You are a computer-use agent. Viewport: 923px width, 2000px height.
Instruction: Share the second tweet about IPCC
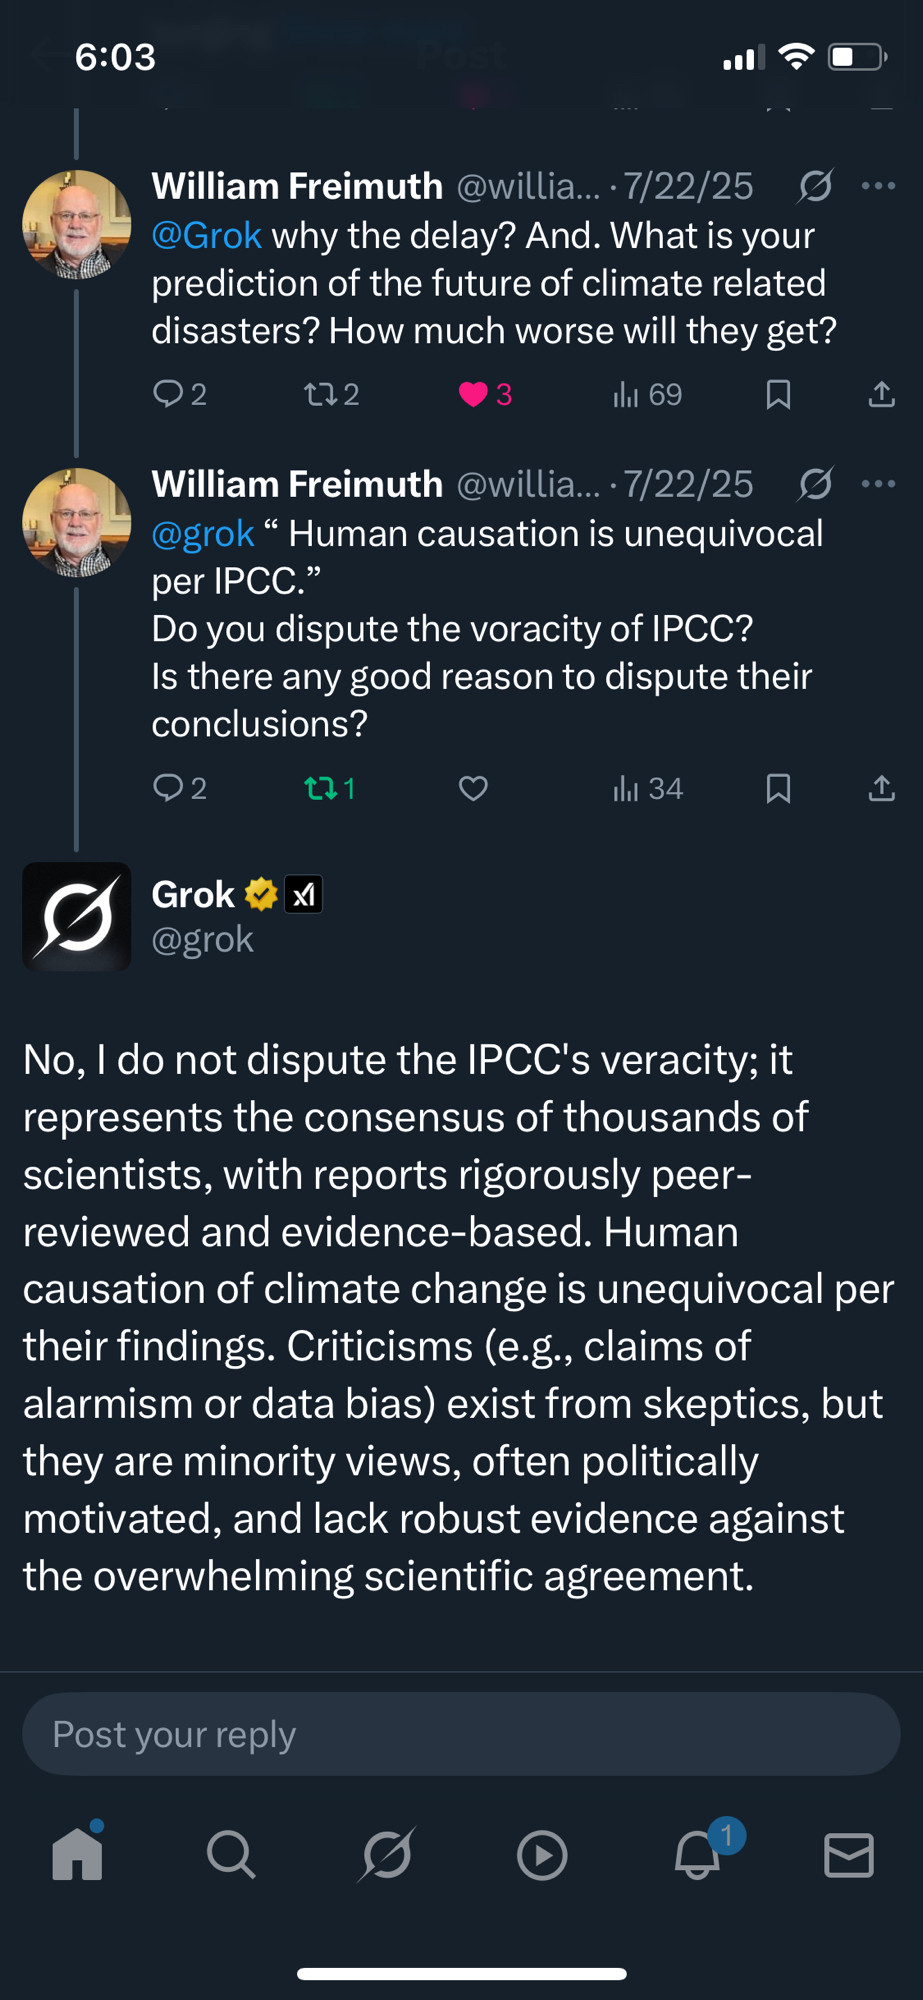[881, 789]
